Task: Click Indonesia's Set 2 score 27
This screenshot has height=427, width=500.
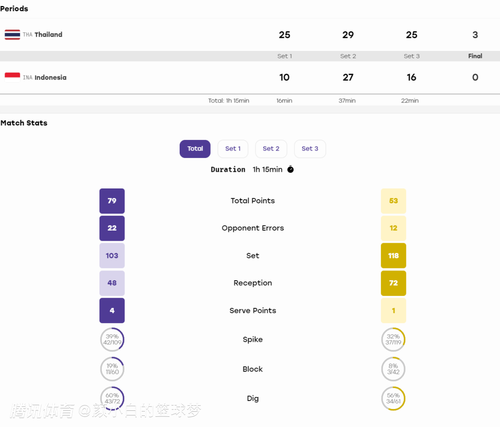Action: pos(348,77)
